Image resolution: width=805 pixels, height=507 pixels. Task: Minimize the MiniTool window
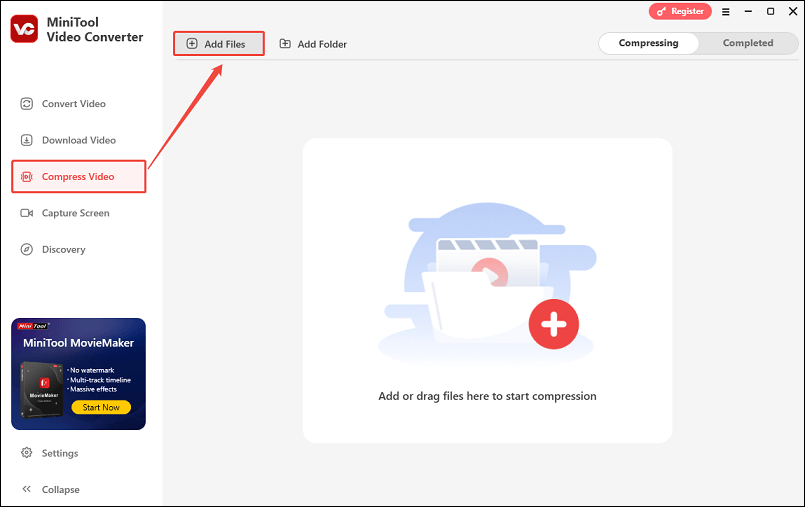coord(748,11)
